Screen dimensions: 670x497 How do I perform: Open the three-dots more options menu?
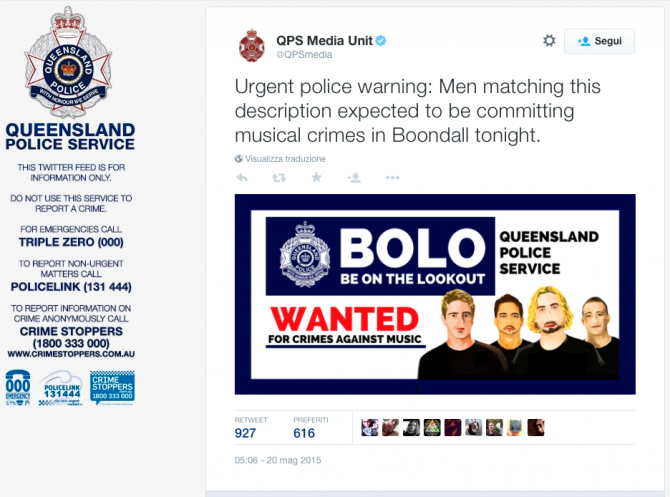tap(392, 177)
